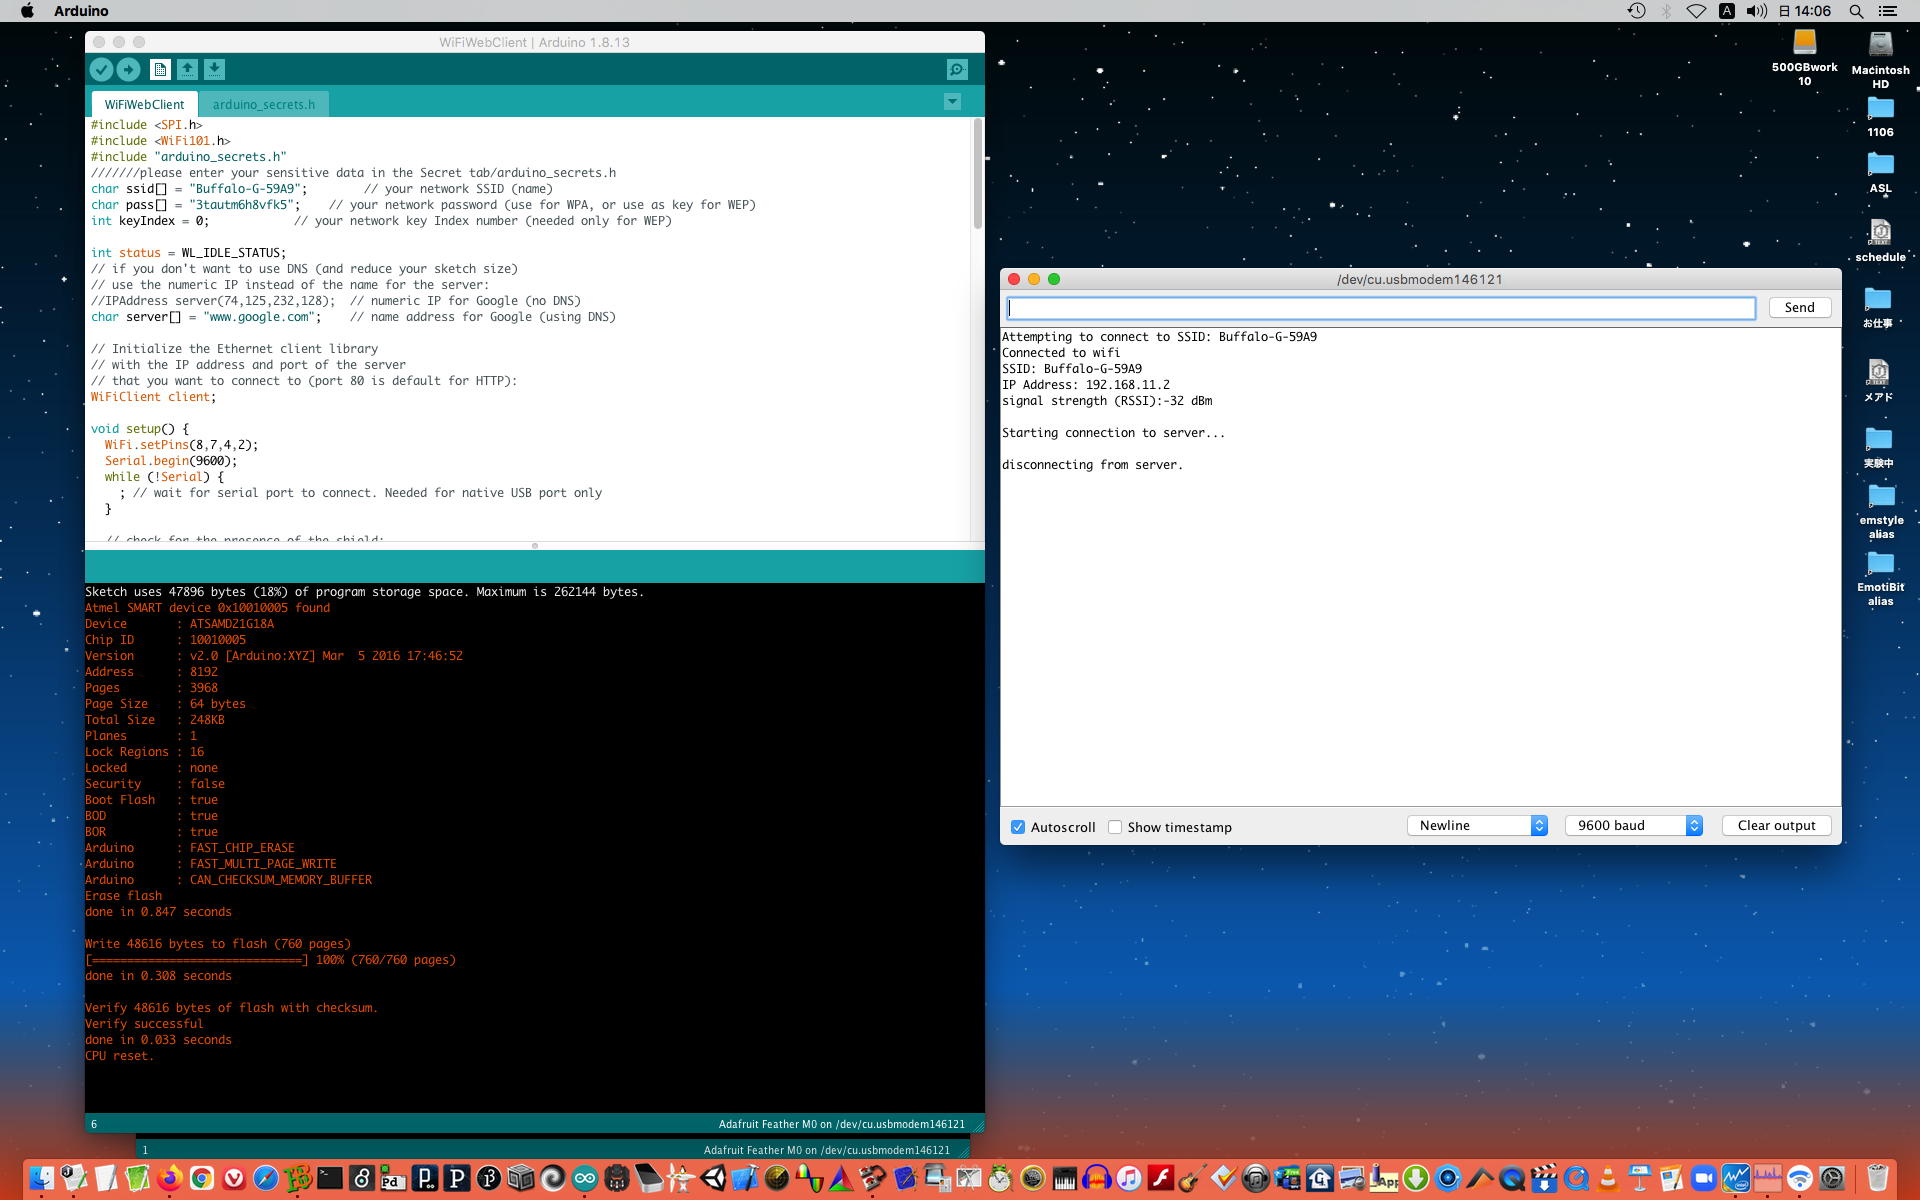
Task: Click the Save sketch down-arrow icon
Action: [214, 69]
